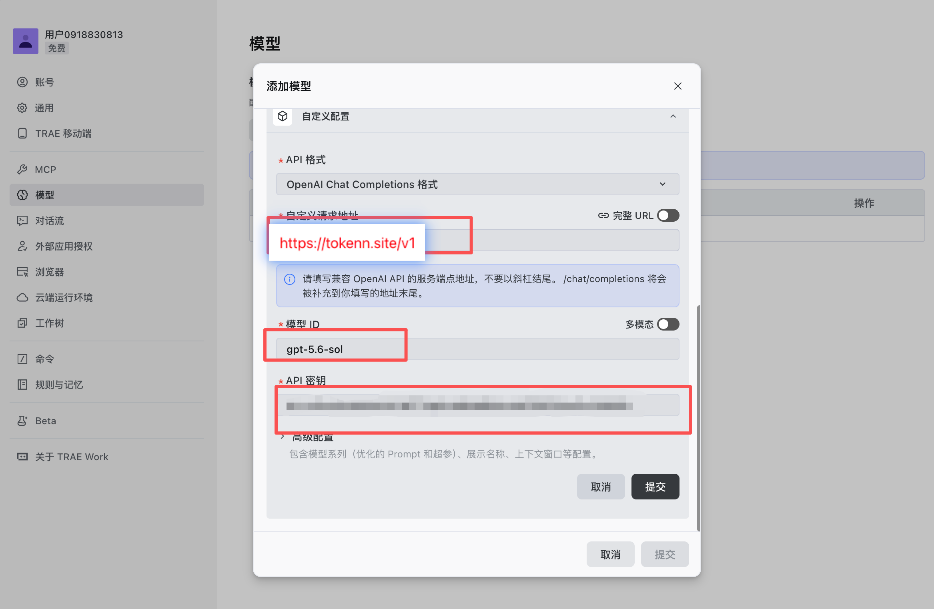Open the 命令 settings
Viewport: 934px width, 609px height.
click(107, 359)
